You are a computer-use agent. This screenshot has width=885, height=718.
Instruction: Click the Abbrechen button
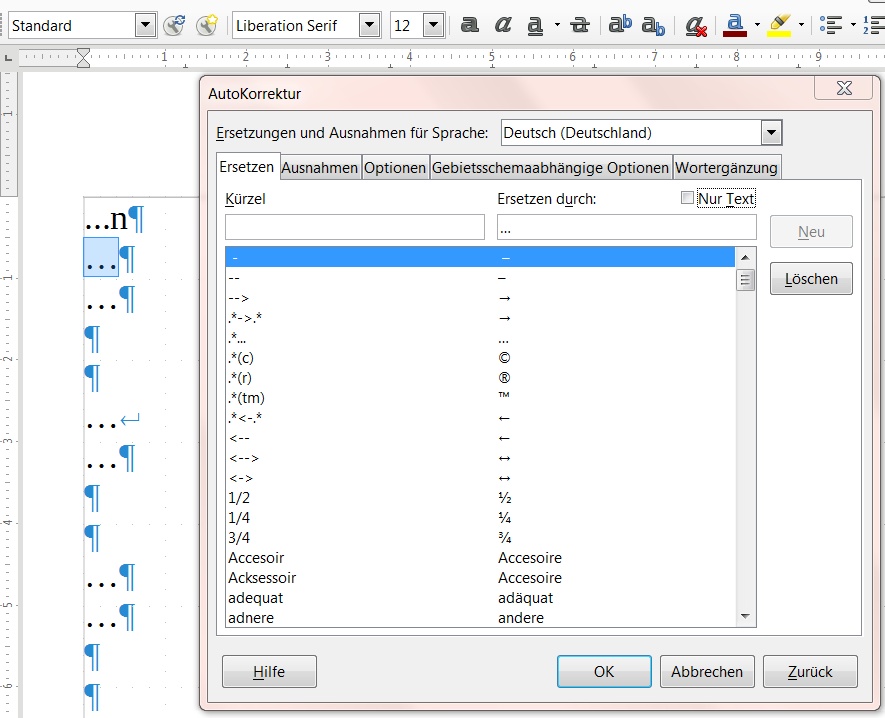(707, 672)
